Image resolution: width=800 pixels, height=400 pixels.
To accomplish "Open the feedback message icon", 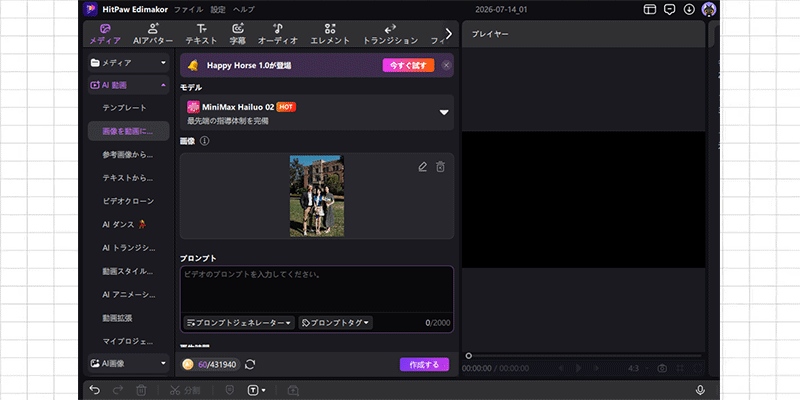I will coord(669,9).
